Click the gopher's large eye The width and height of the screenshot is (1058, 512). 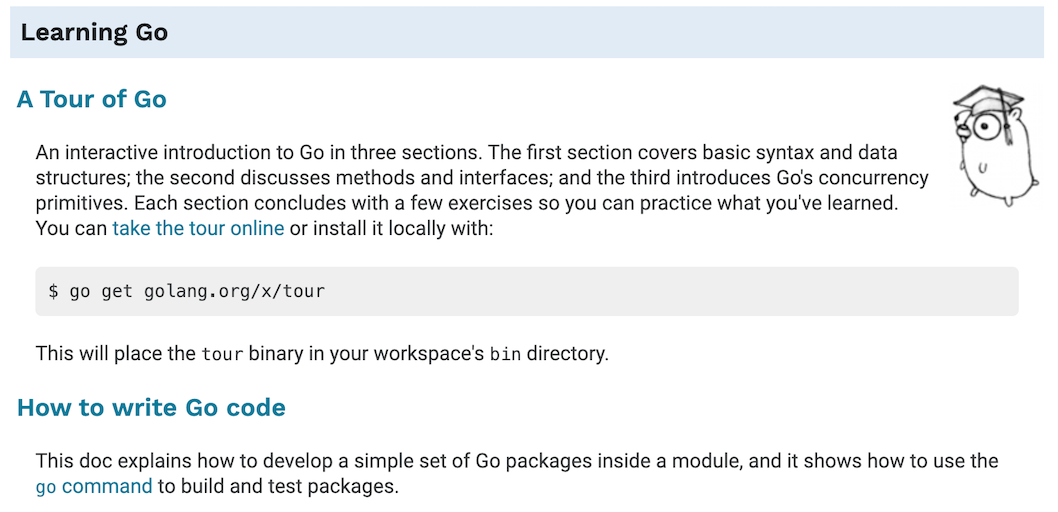(986, 126)
